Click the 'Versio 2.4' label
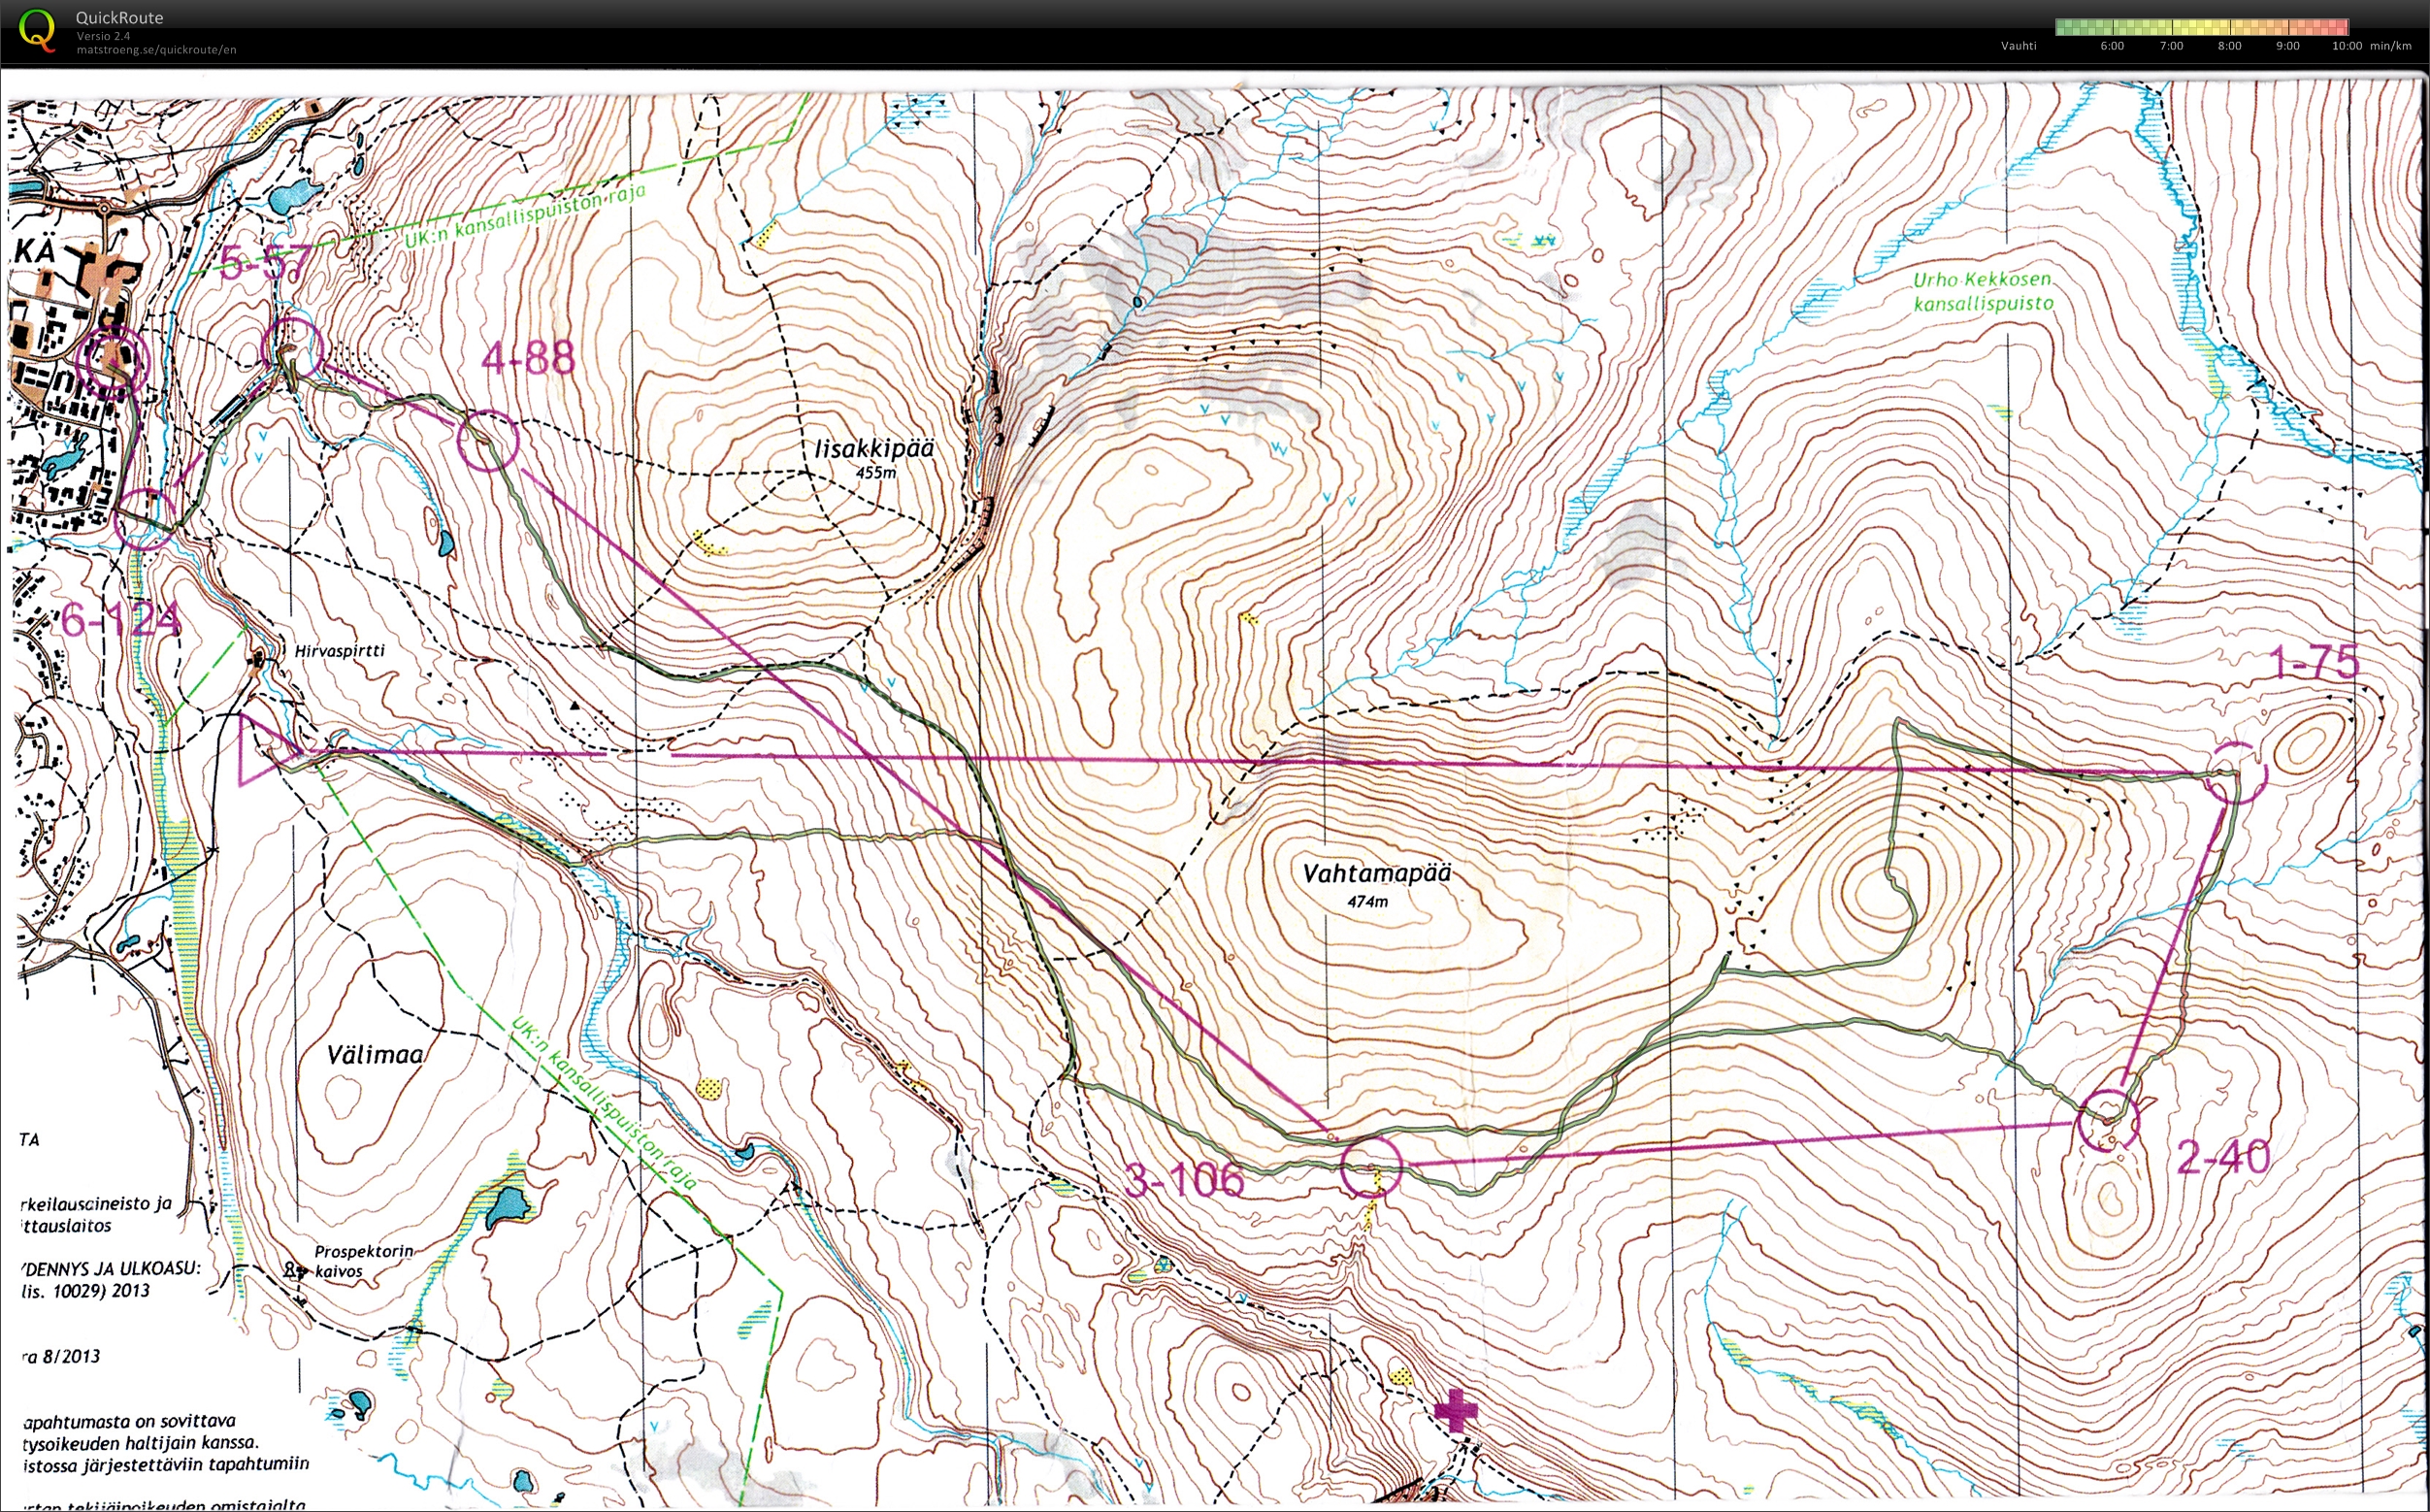 (x=103, y=36)
